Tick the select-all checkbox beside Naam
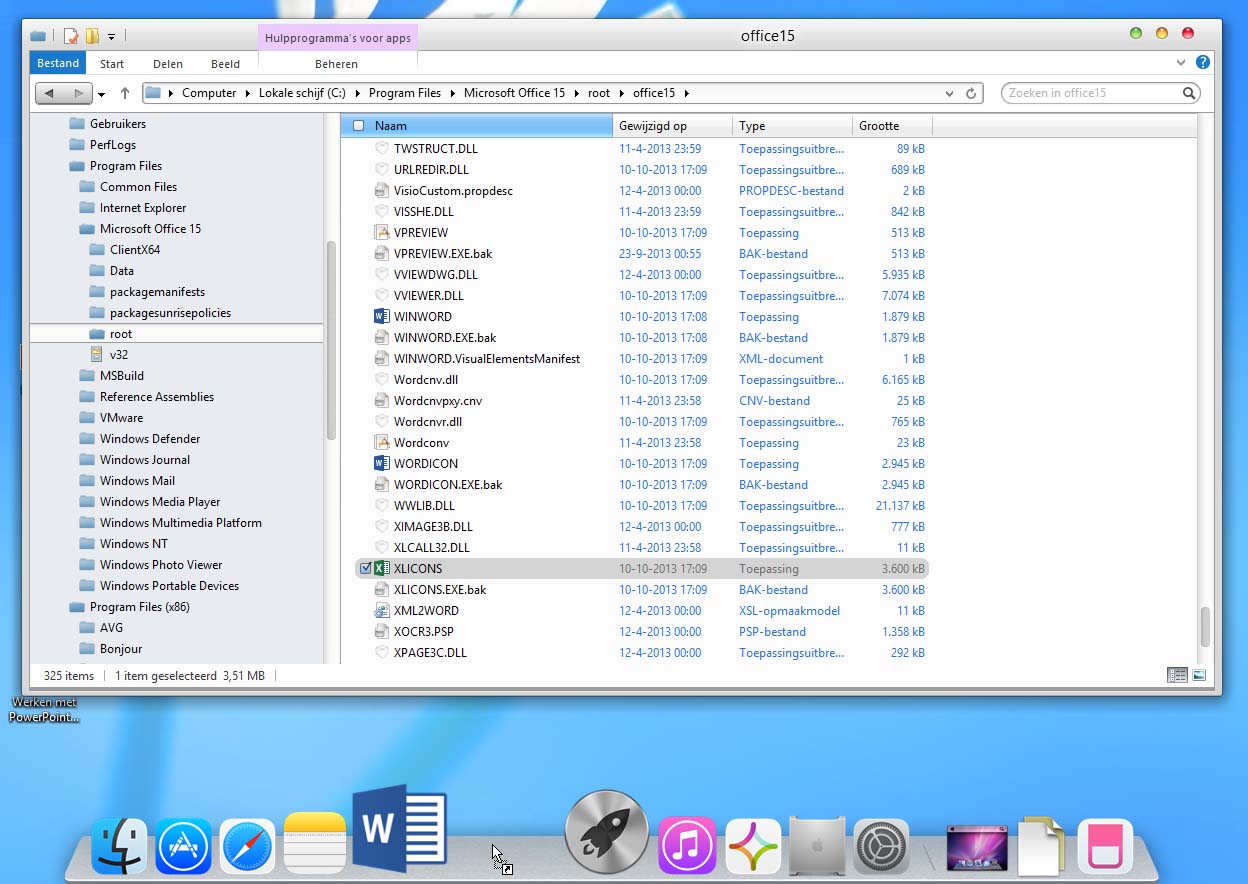The height and width of the screenshot is (884, 1248). [359, 126]
